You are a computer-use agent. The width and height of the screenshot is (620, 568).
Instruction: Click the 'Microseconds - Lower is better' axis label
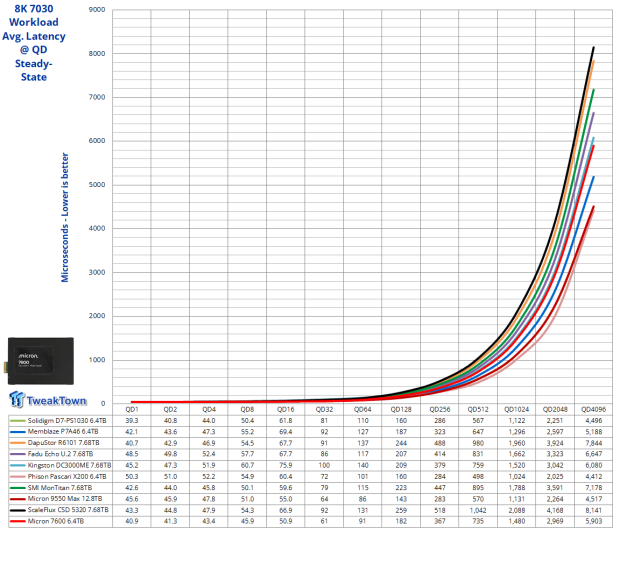tap(65, 218)
